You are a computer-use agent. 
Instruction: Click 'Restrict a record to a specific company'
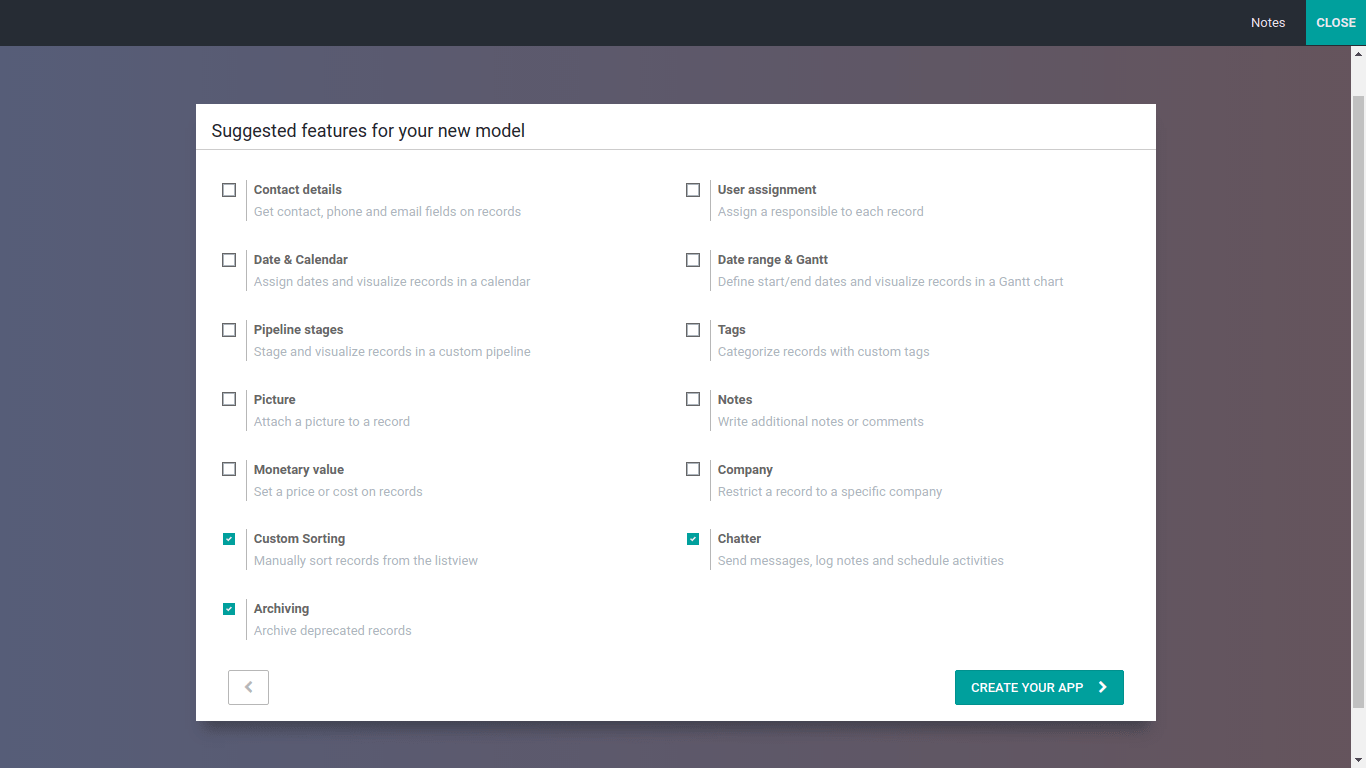click(830, 492)
